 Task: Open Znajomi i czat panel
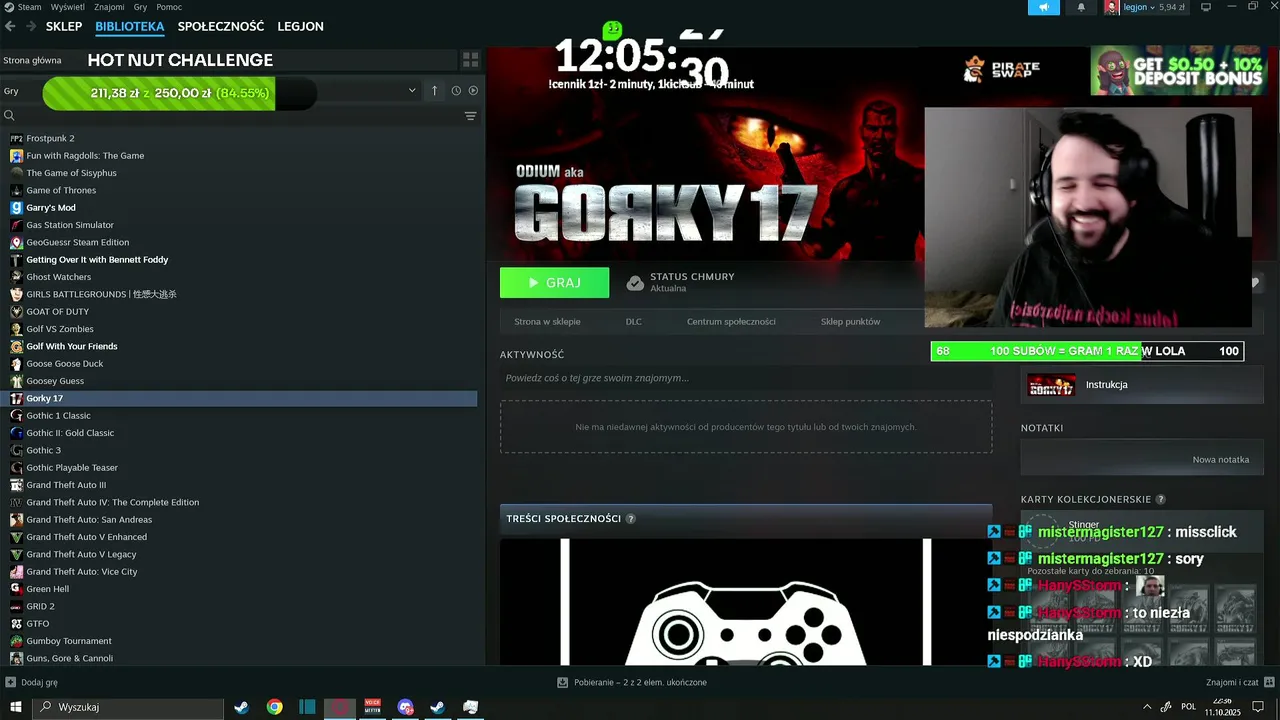click(1232, 682)
